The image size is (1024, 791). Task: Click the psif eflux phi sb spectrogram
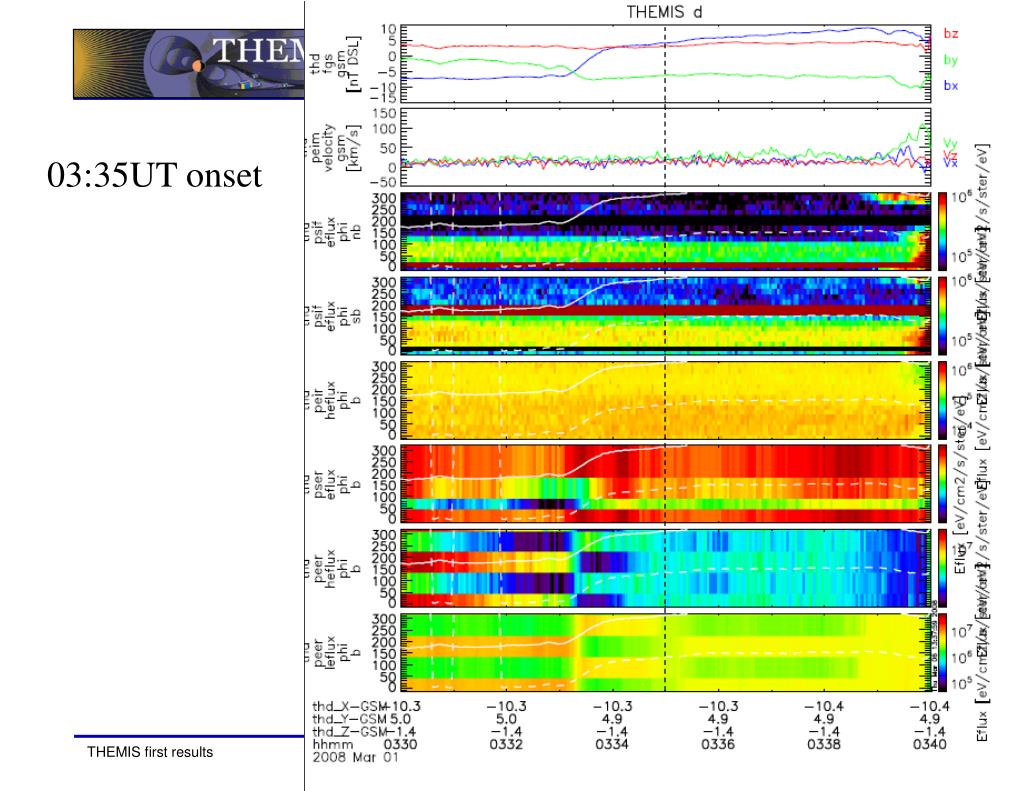coord(665,315)
